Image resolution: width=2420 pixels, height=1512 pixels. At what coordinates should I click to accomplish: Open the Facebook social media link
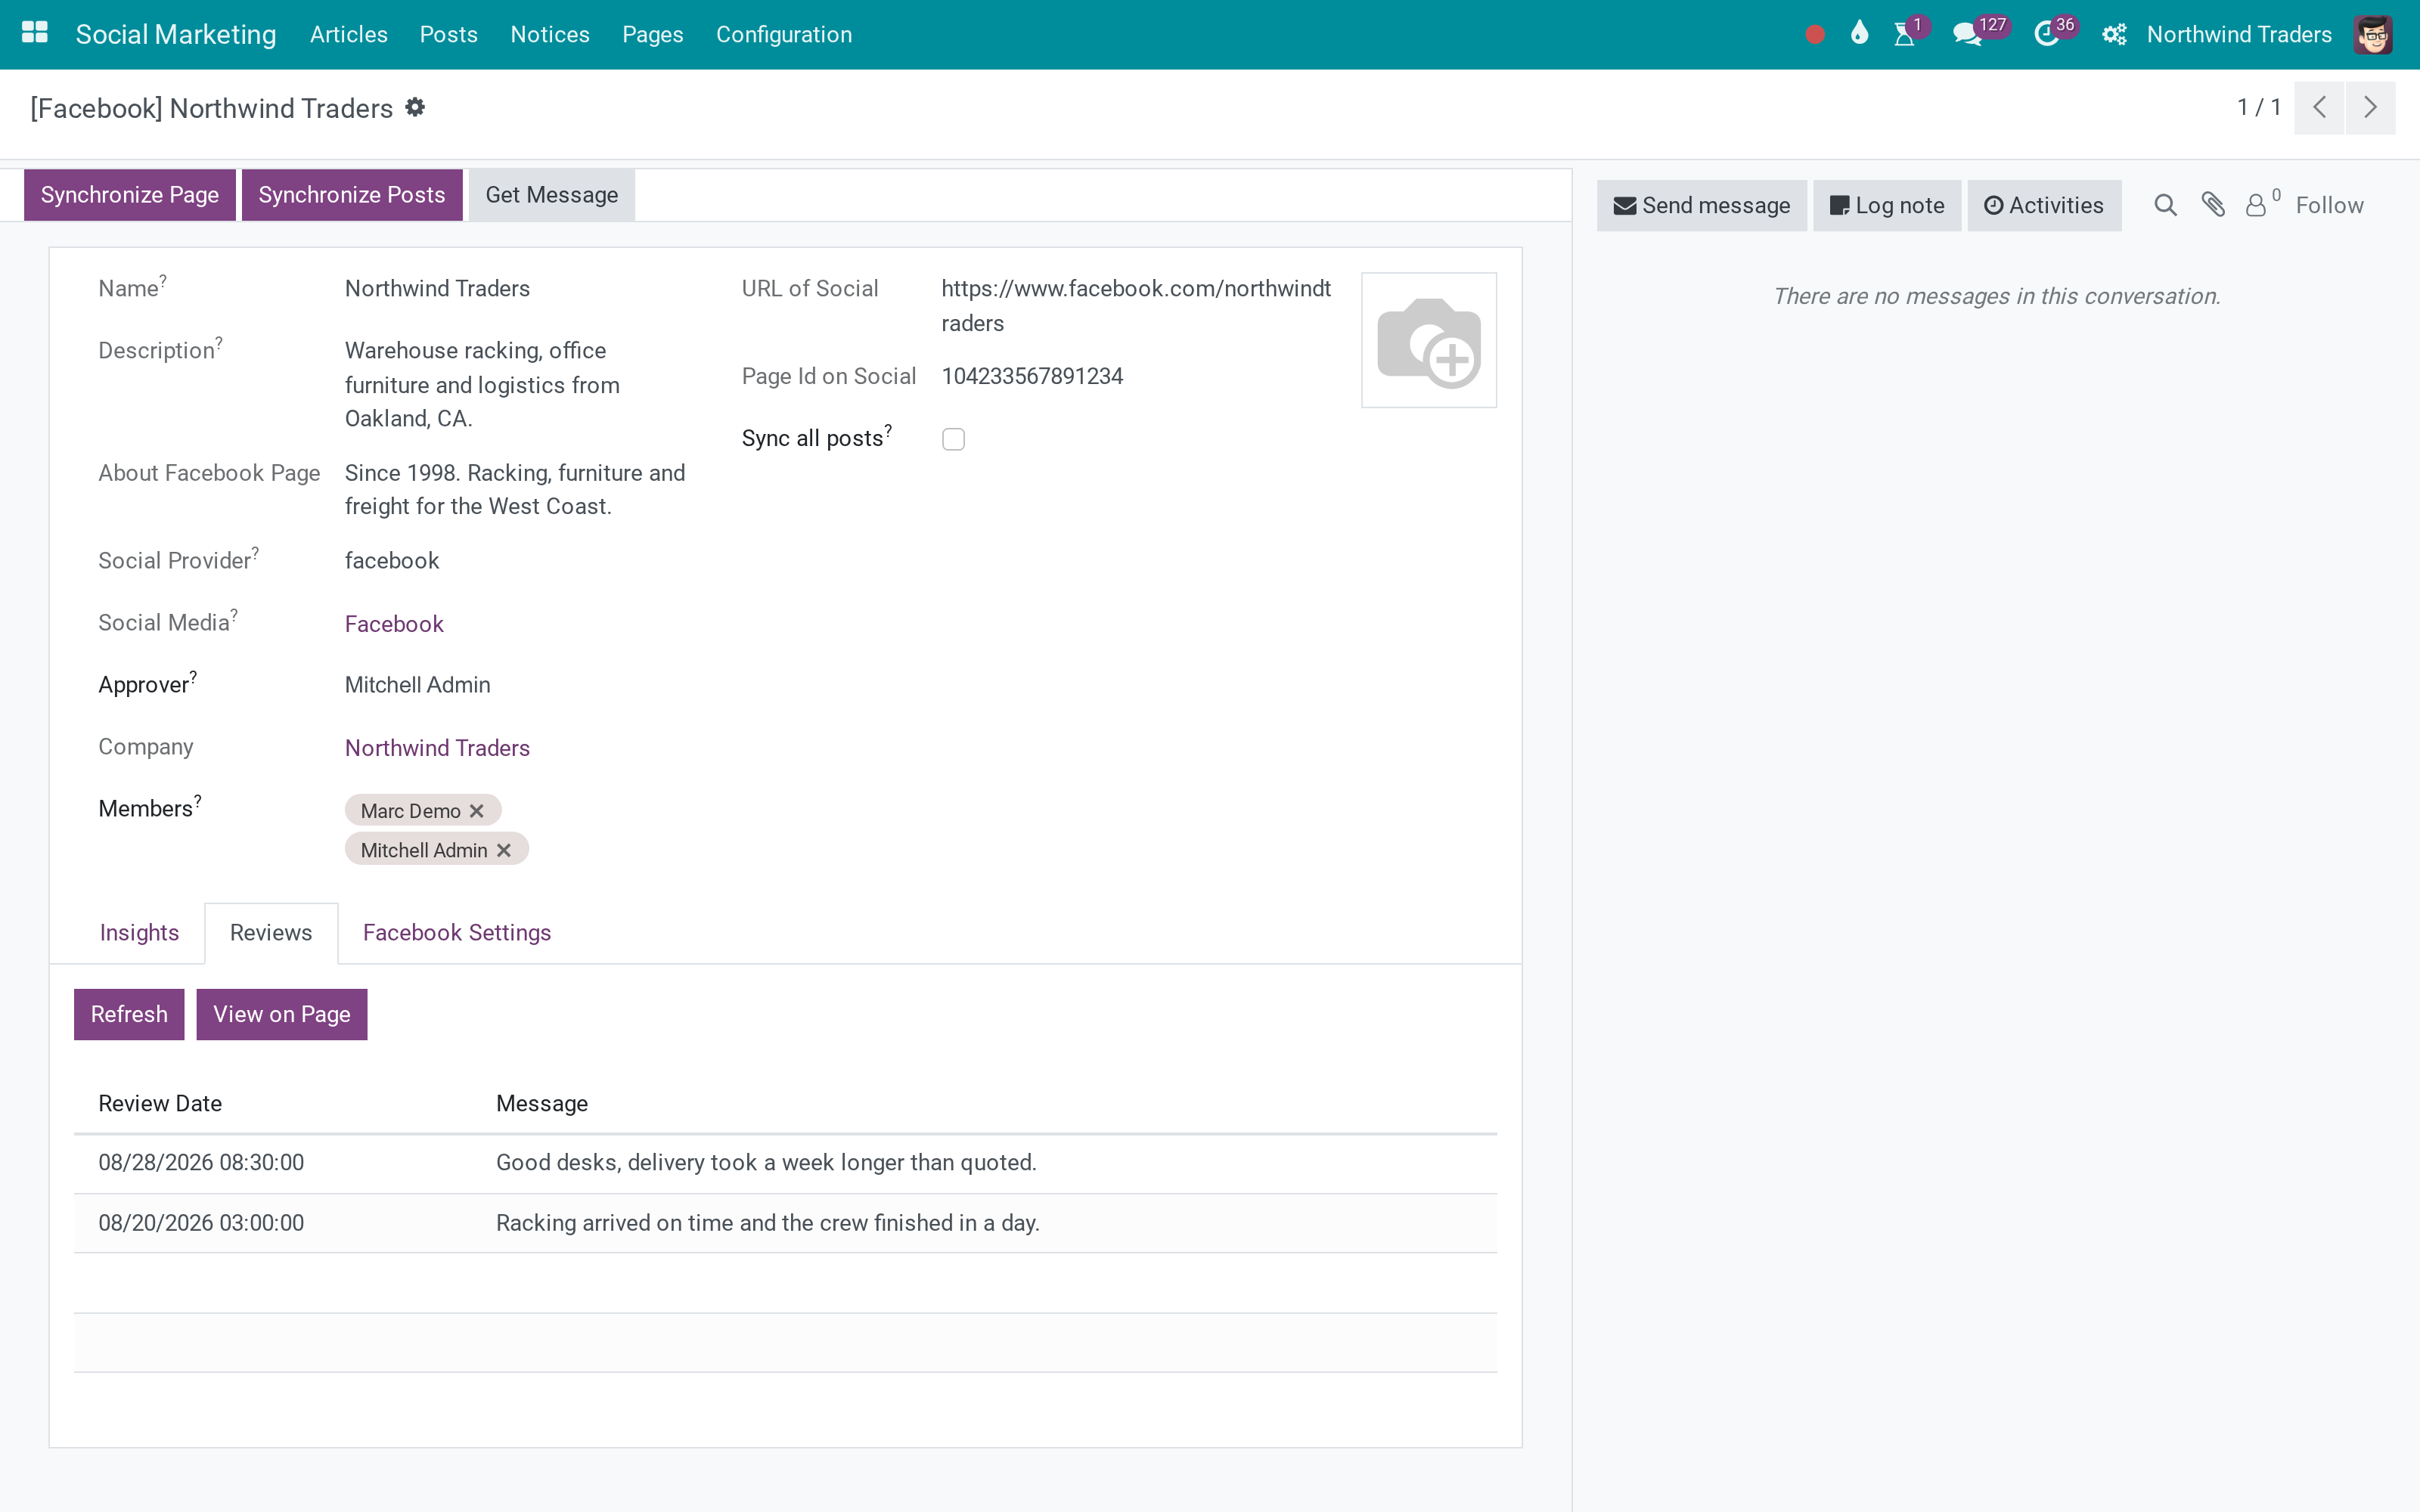point(394,624)
